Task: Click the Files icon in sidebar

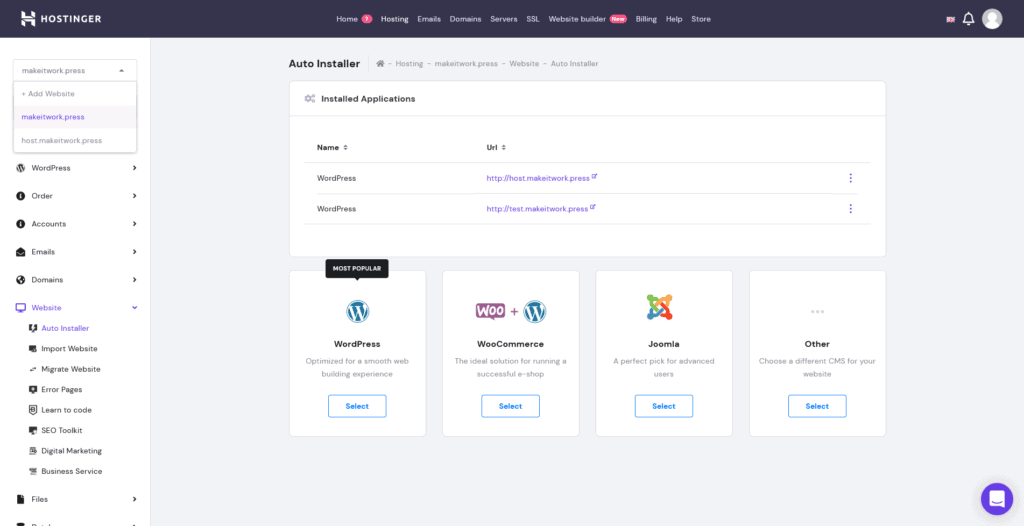Action: pyautogui.click(x=20, y=499)
